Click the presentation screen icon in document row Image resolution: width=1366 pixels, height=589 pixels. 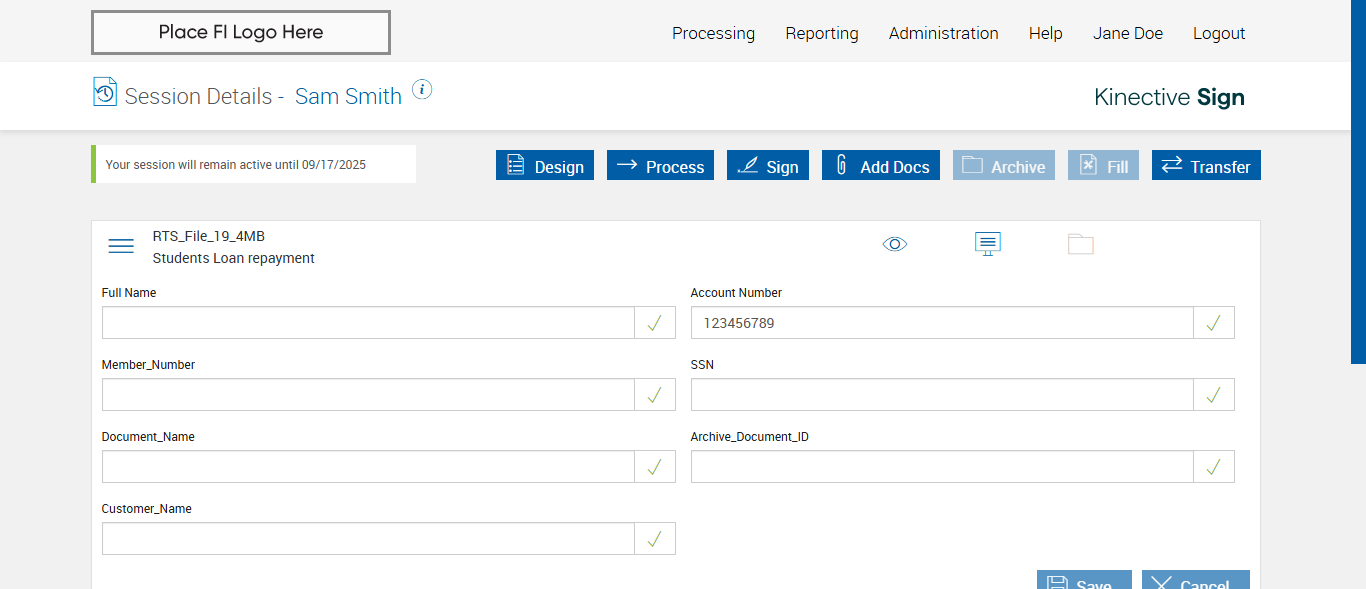pos(988,244)
